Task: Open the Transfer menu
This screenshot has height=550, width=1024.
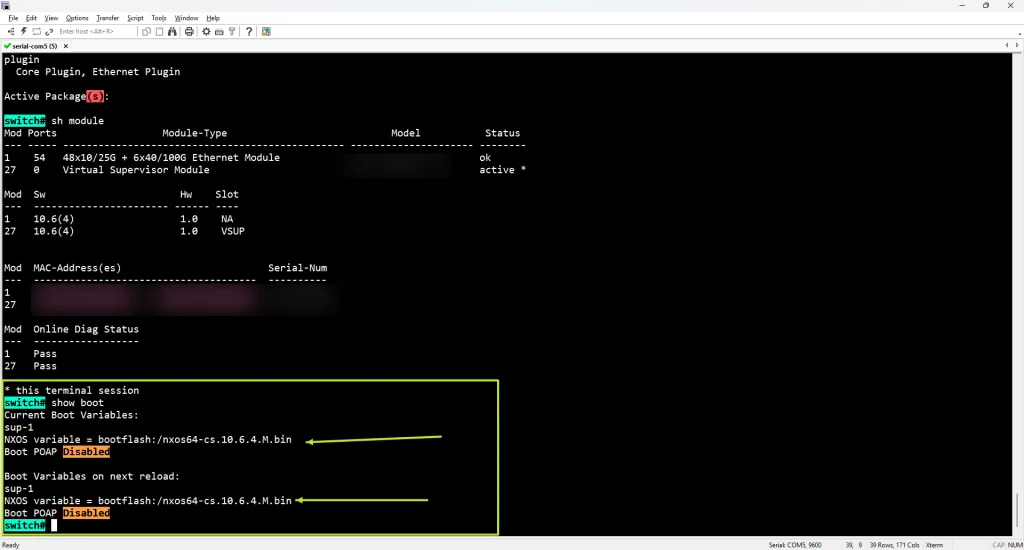Action: 108,18
